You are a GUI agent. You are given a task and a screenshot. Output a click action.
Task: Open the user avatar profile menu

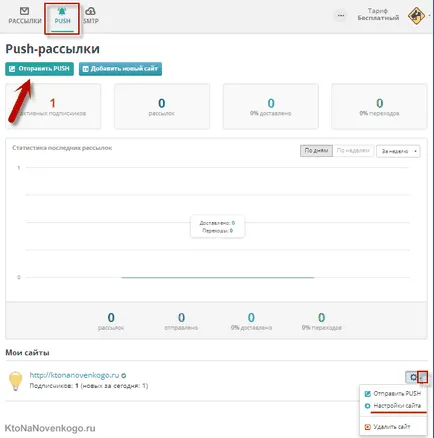click(x=416, y=15)
